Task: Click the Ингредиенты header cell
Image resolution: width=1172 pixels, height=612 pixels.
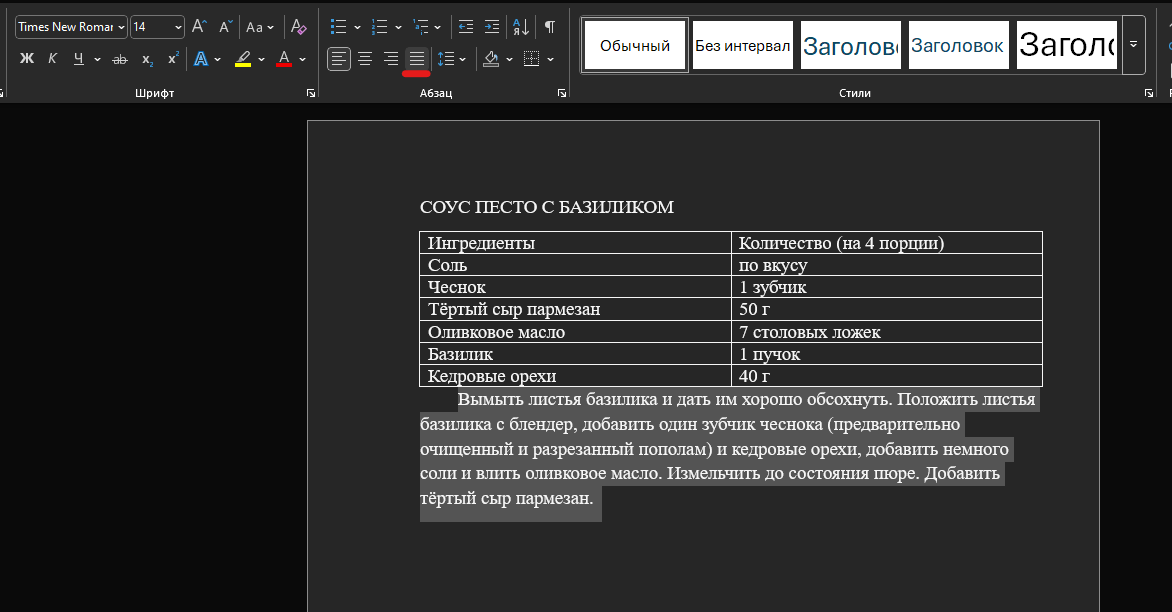Action: point(575,243)
